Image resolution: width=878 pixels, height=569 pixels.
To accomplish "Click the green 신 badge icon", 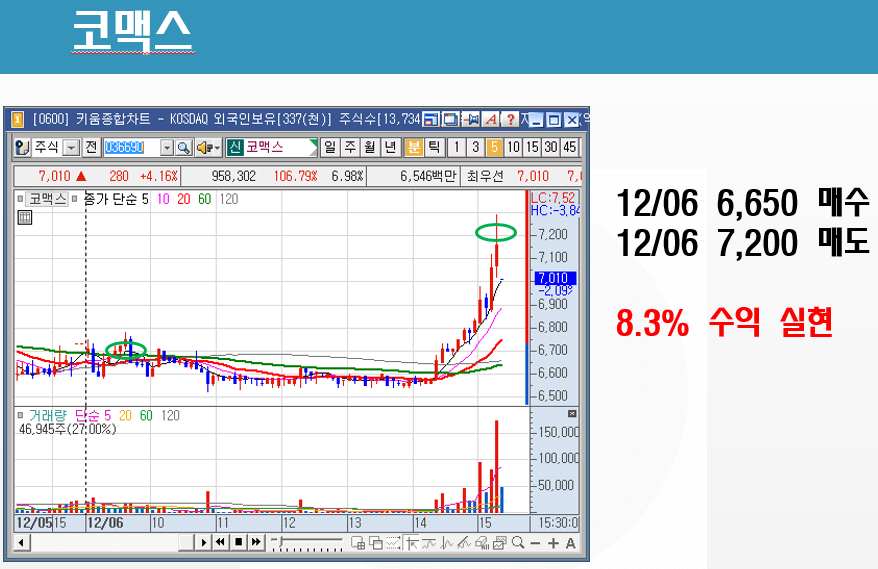I will point(235,148).
